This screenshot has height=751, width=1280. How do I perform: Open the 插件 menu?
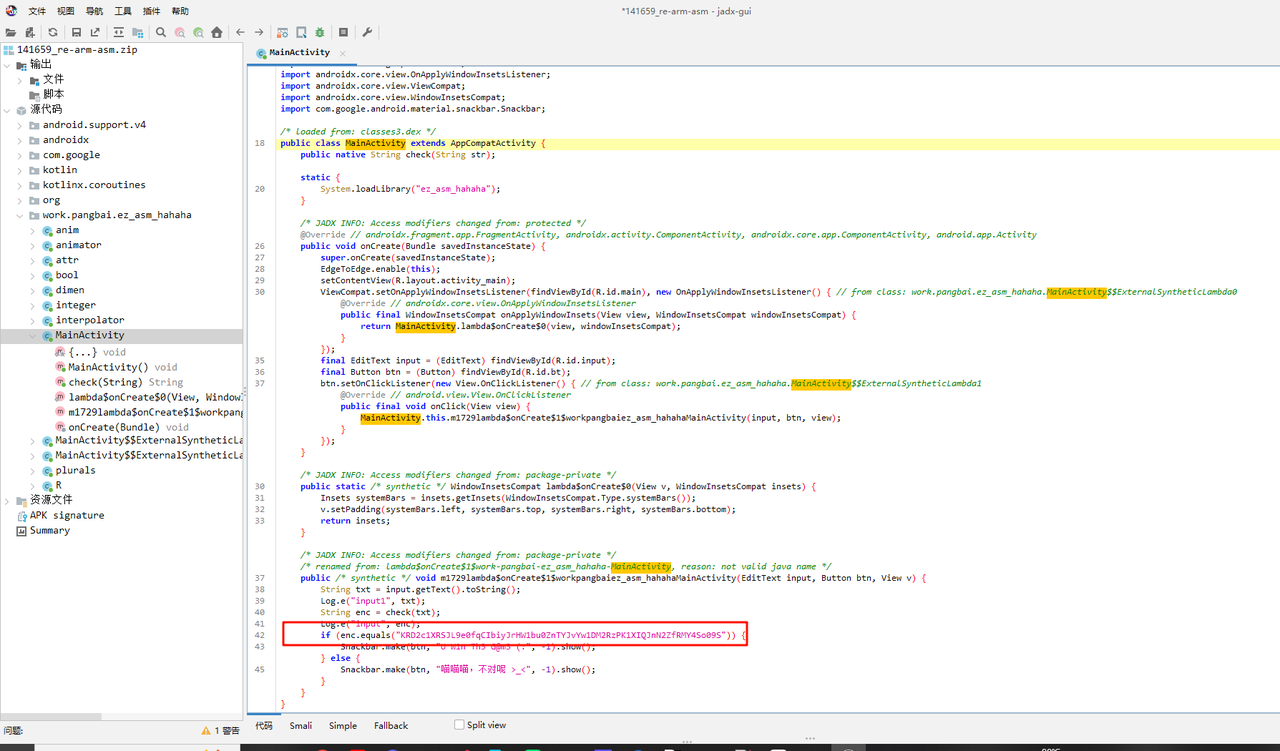(x=151, y=11)
